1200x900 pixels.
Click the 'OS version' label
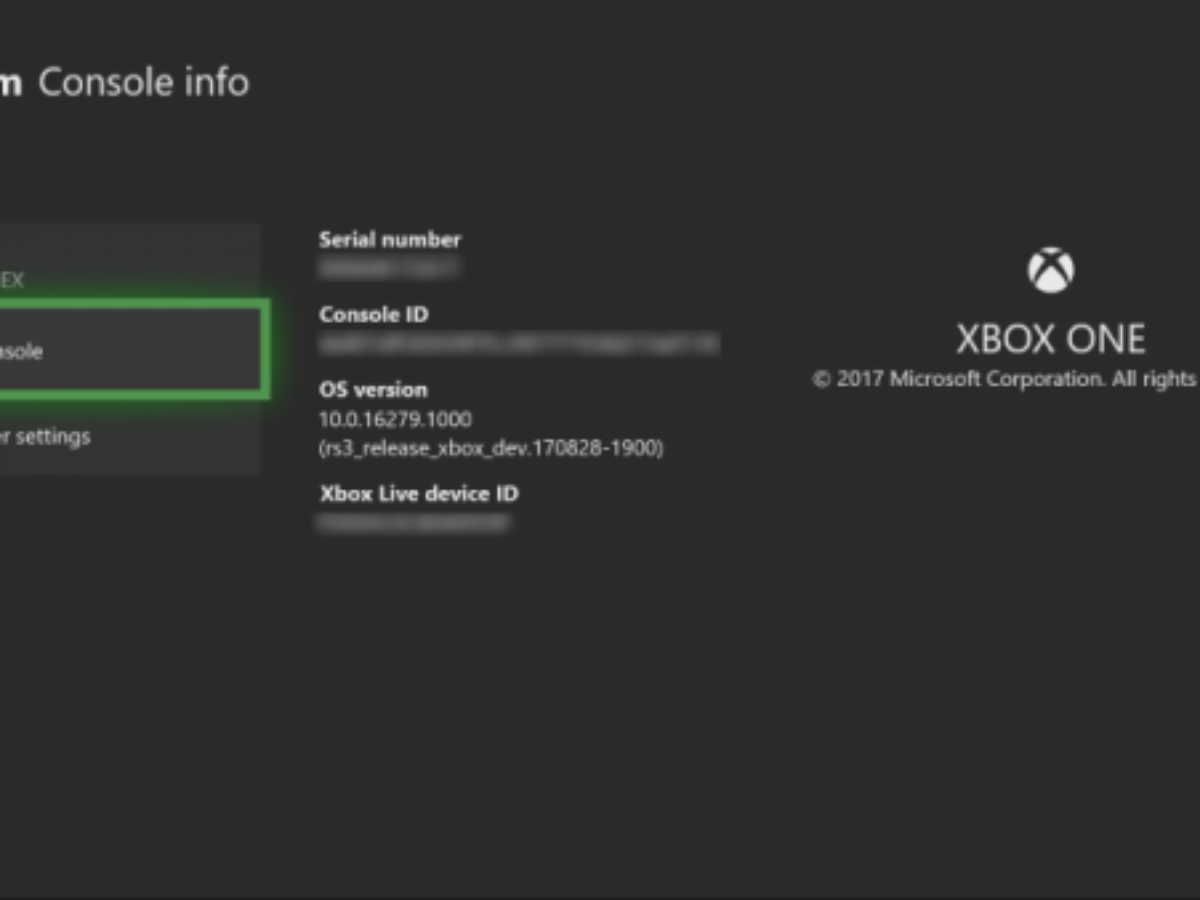coord(373,390)
